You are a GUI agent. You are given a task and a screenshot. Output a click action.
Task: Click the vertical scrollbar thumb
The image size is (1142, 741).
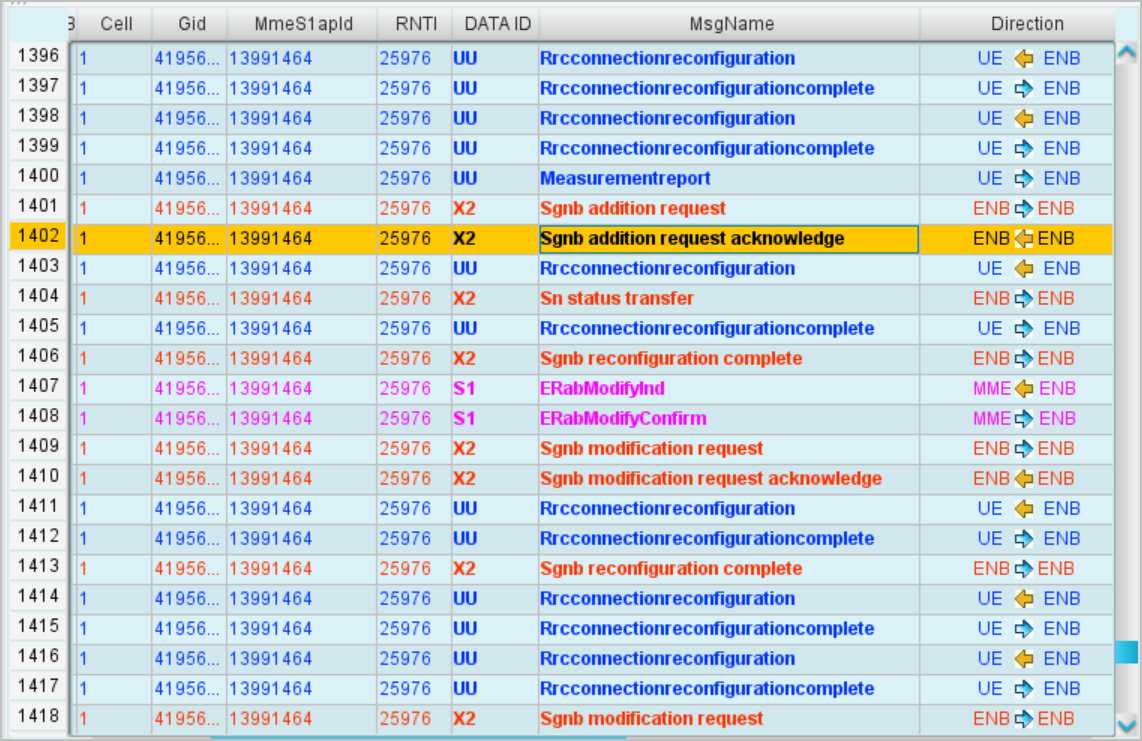tap(1127, 651)
